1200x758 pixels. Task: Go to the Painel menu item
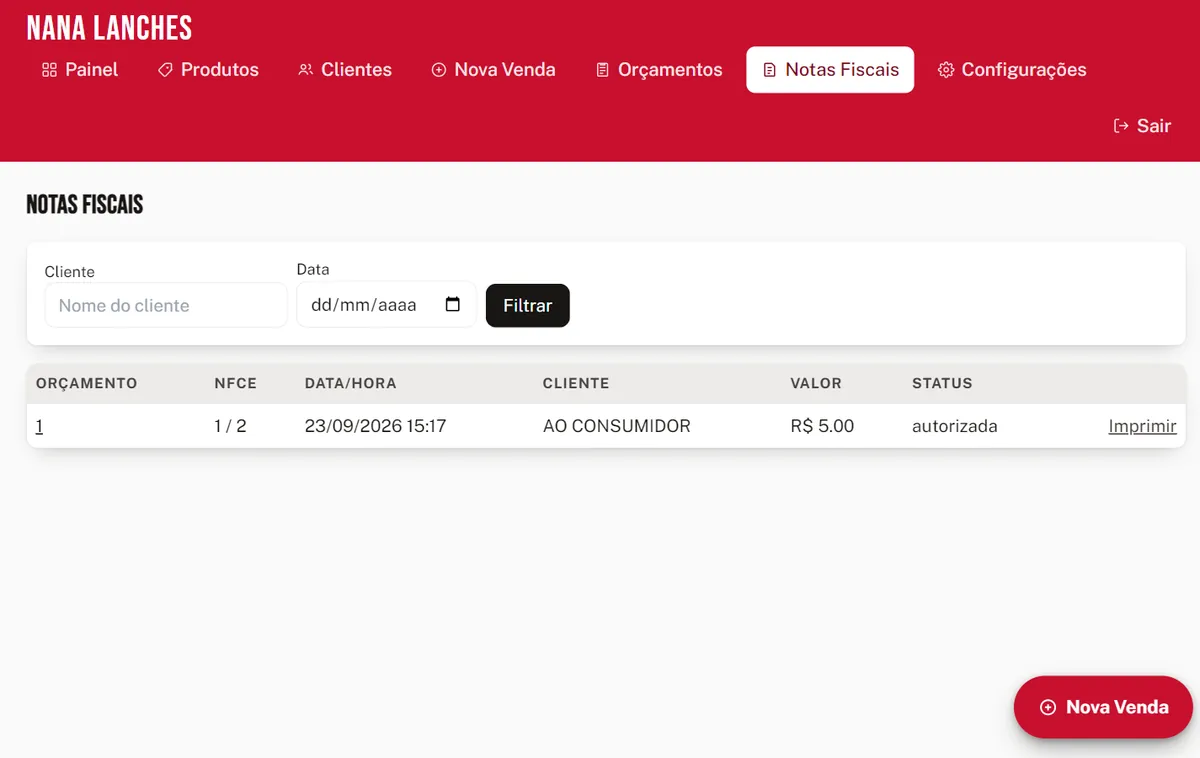point(80,70)
